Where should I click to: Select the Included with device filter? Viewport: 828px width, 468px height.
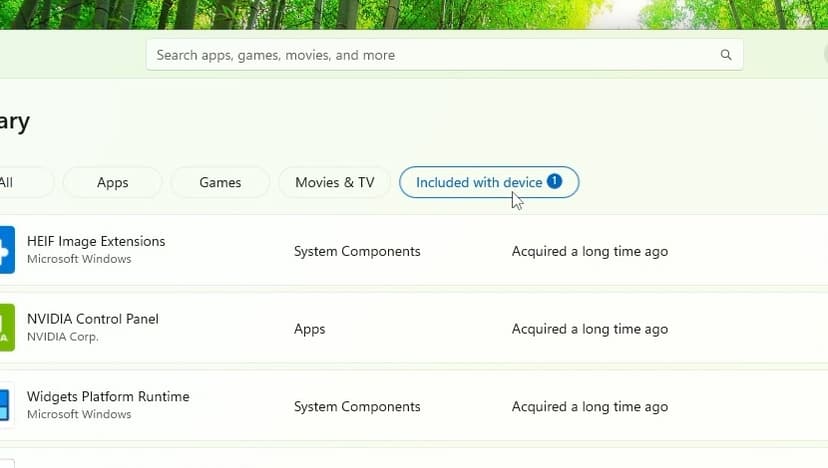coord(478,182)
